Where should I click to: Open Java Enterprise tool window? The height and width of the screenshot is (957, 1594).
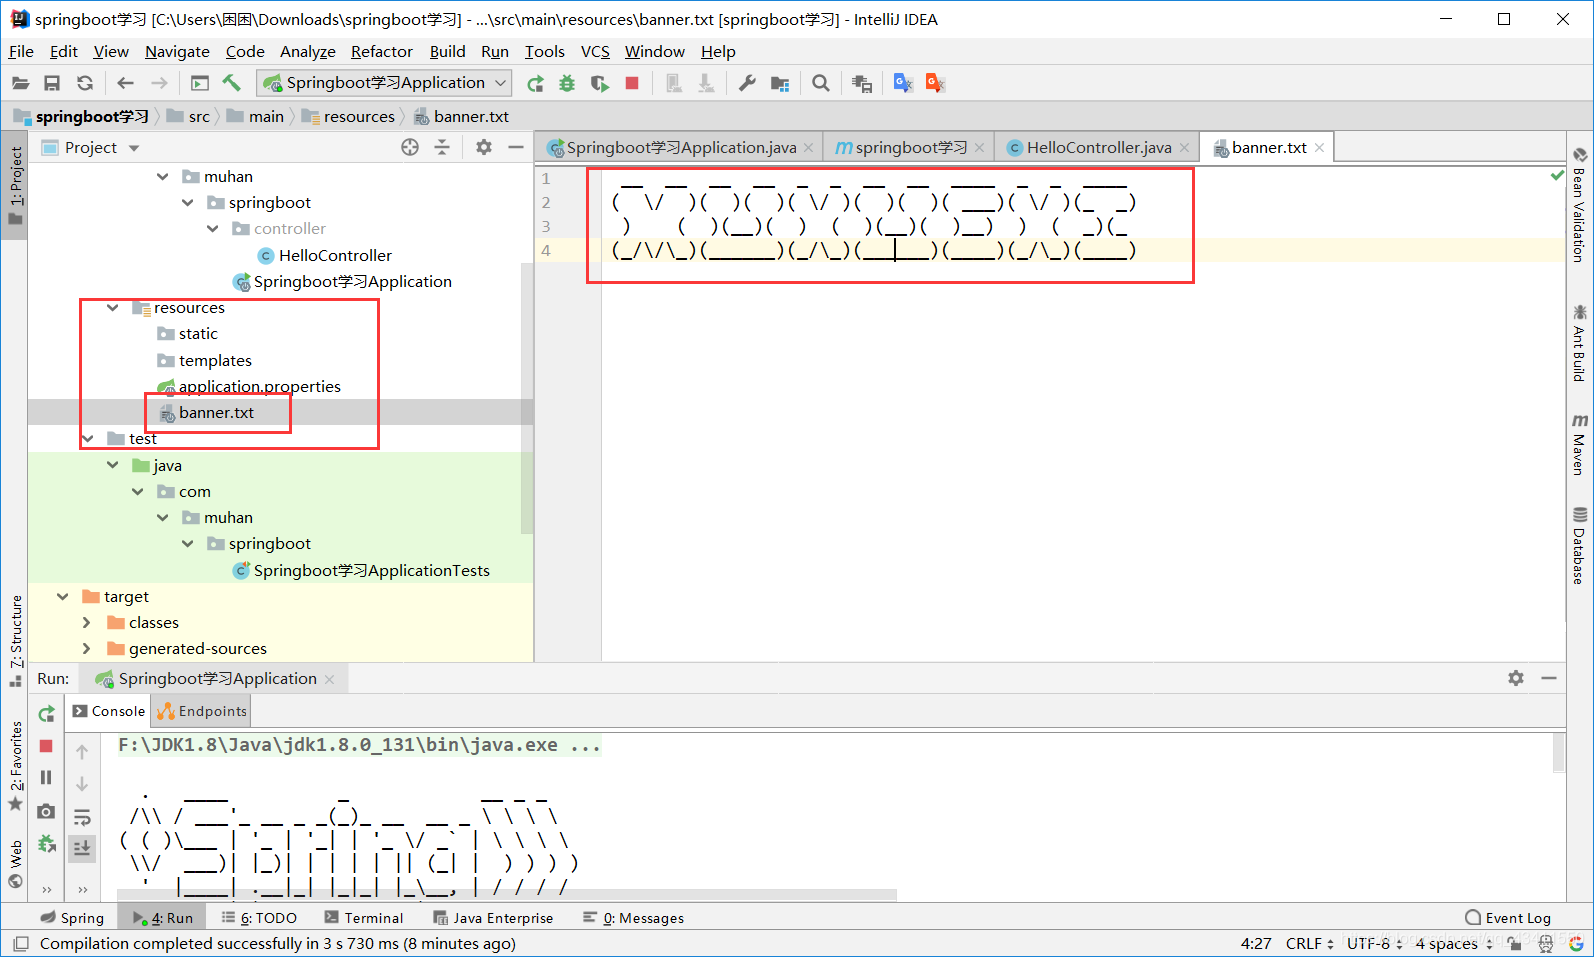[x=493, y=918]
